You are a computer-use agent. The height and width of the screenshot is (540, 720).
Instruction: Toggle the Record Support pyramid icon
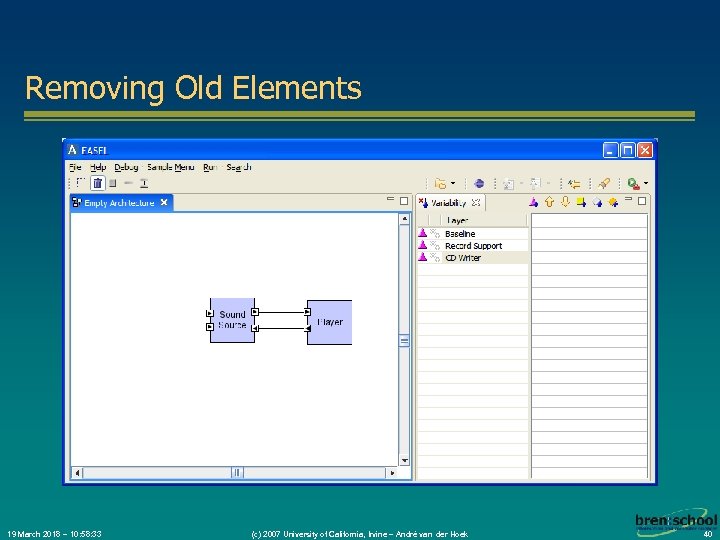coord(422,245)
